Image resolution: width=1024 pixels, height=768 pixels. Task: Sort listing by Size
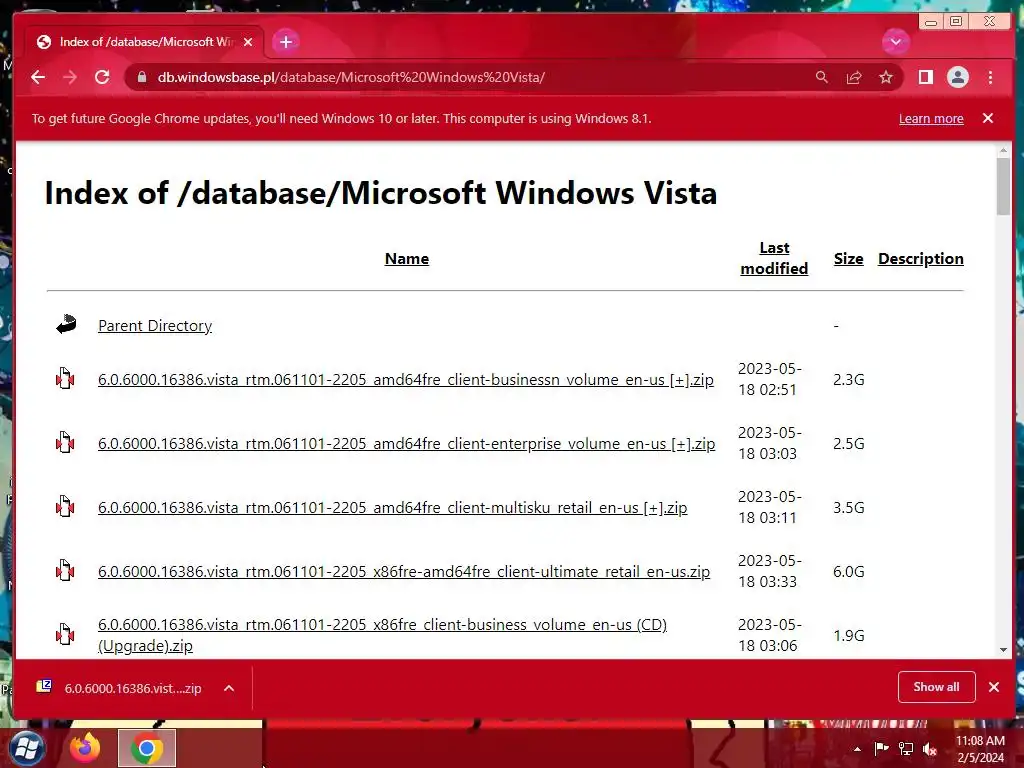tap(848, 259)
